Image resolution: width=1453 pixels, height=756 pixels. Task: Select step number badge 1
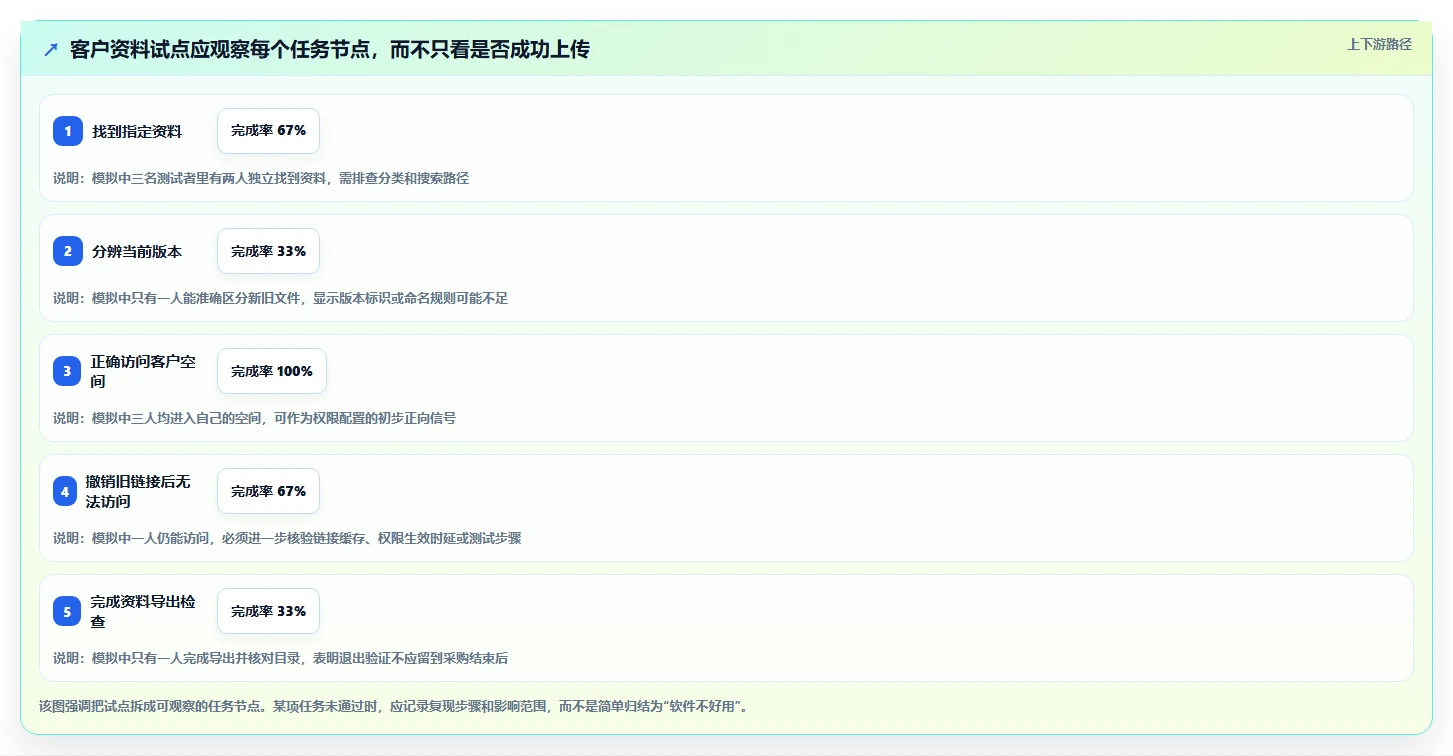point(68,131)
